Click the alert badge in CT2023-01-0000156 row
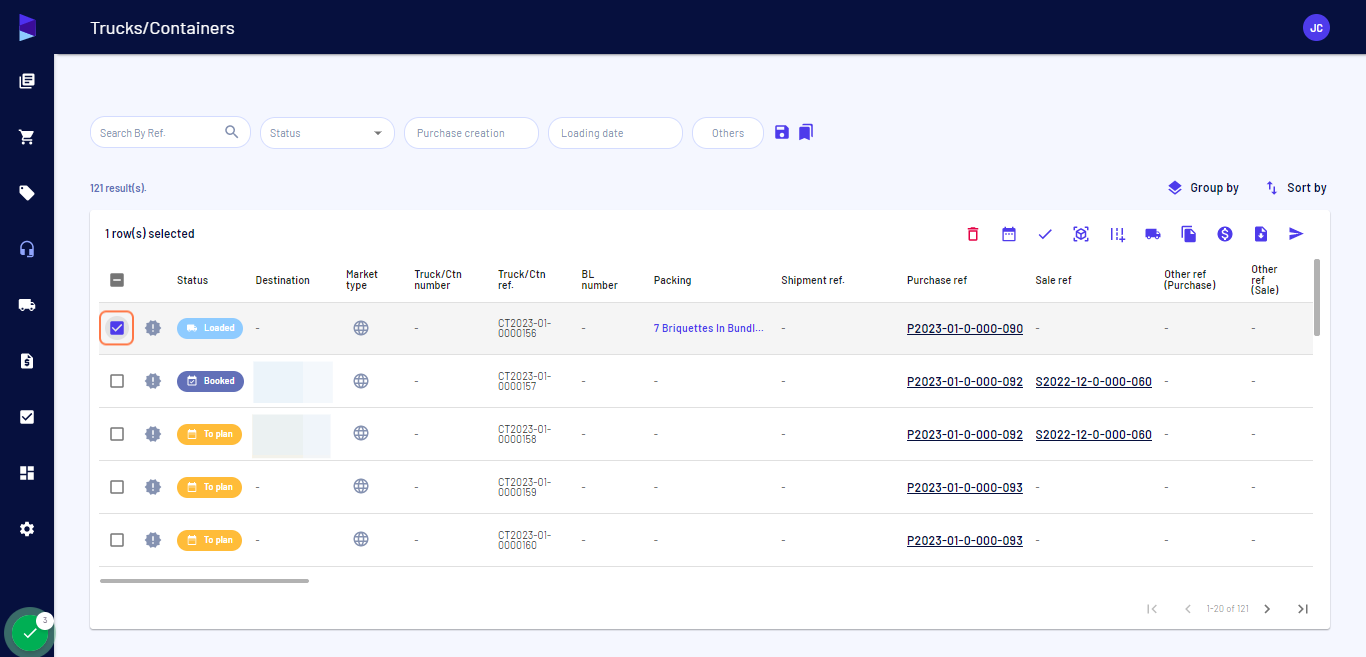Viewport: 1366px width, 657px height. pos(152,328)
